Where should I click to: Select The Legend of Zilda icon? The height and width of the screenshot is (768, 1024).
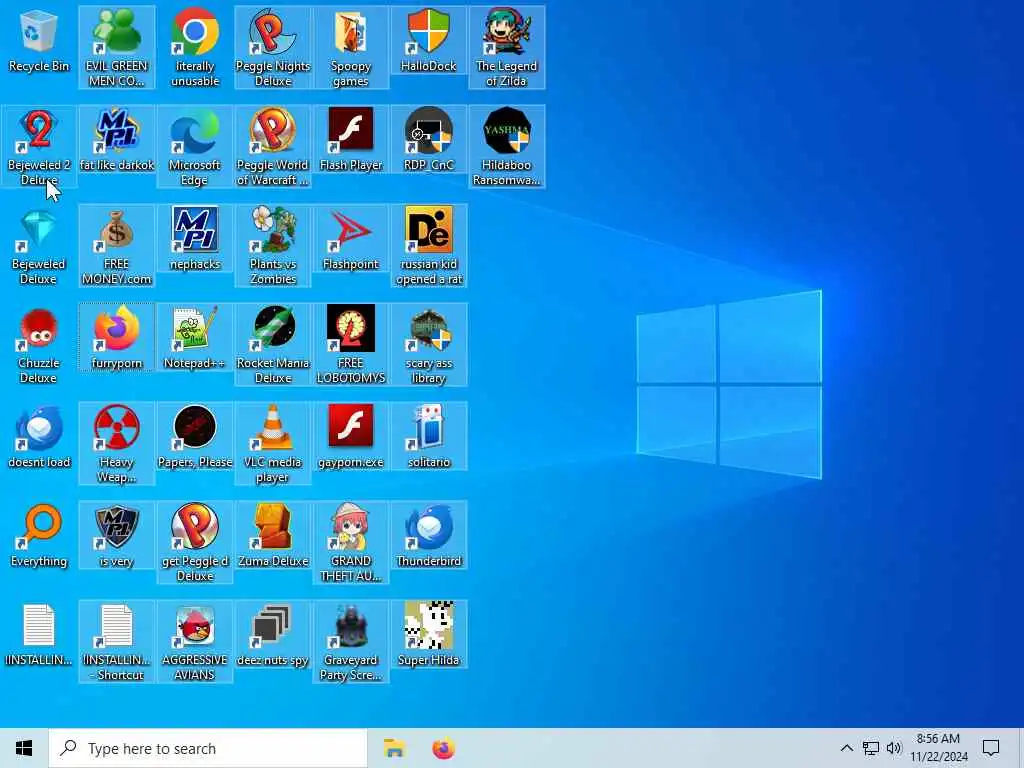pos(507,47)
